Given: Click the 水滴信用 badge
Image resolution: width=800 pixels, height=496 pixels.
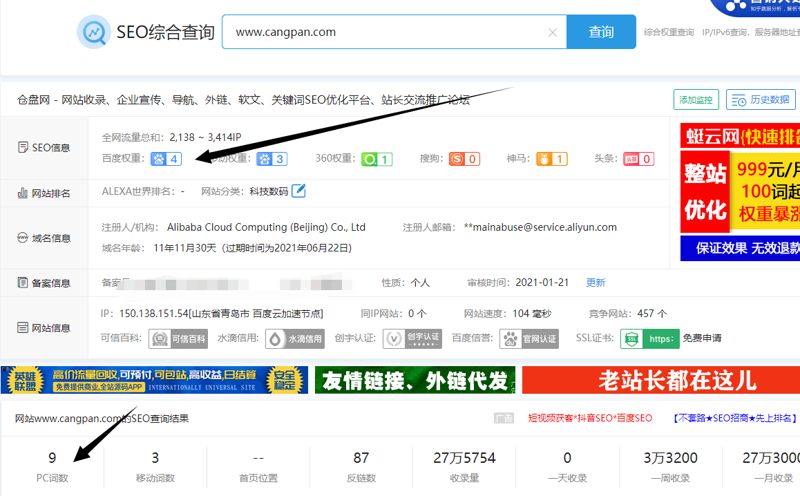Looking at the screenshot, I should [295, 338].
